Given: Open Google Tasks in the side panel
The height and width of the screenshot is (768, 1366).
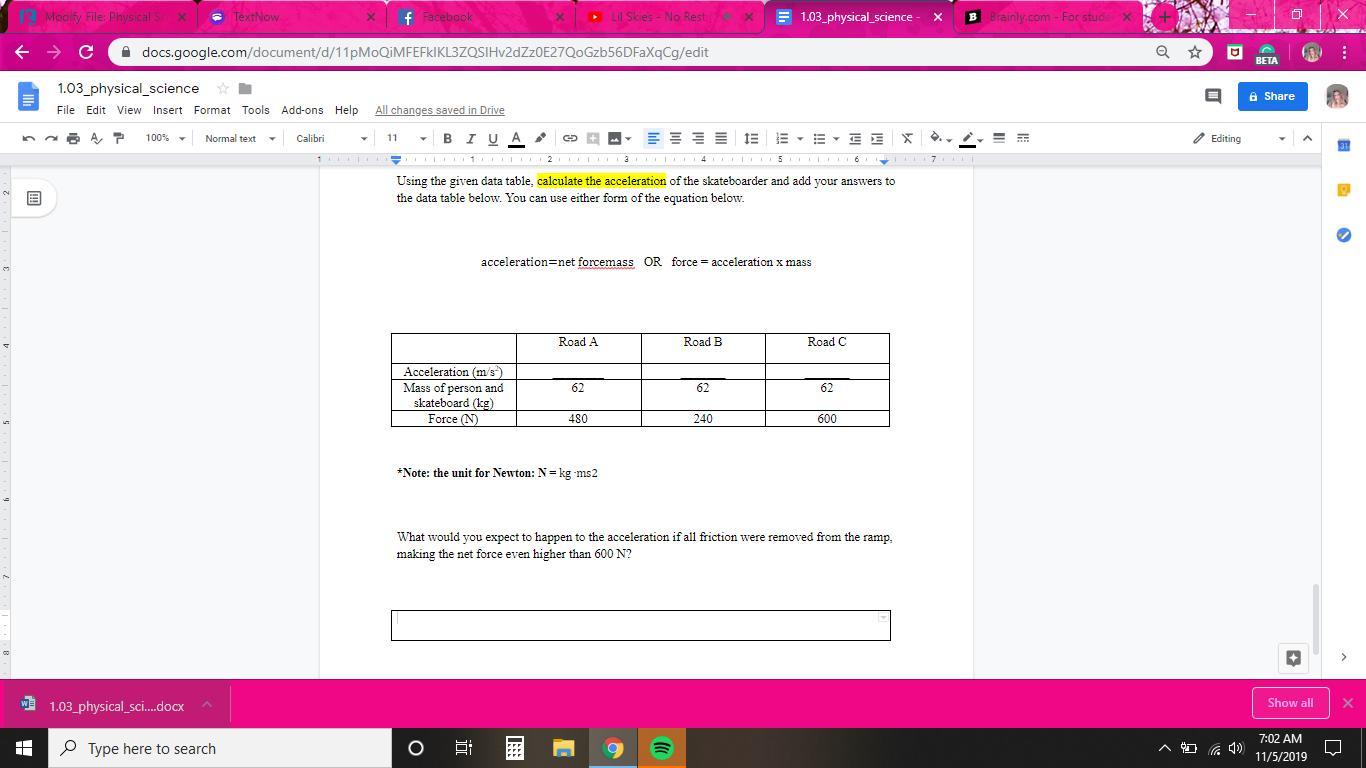Looking at the screenshot, I should 1344,234.
